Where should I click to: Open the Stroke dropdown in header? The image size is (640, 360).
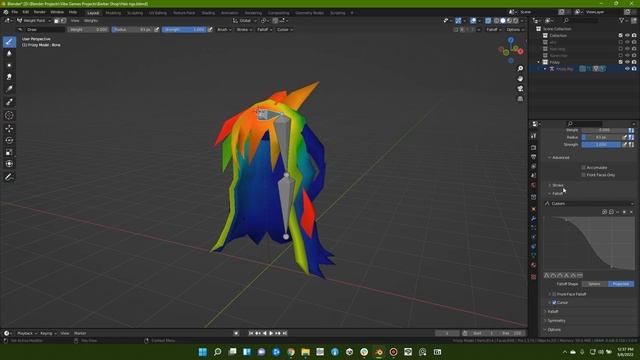(244, 30)
